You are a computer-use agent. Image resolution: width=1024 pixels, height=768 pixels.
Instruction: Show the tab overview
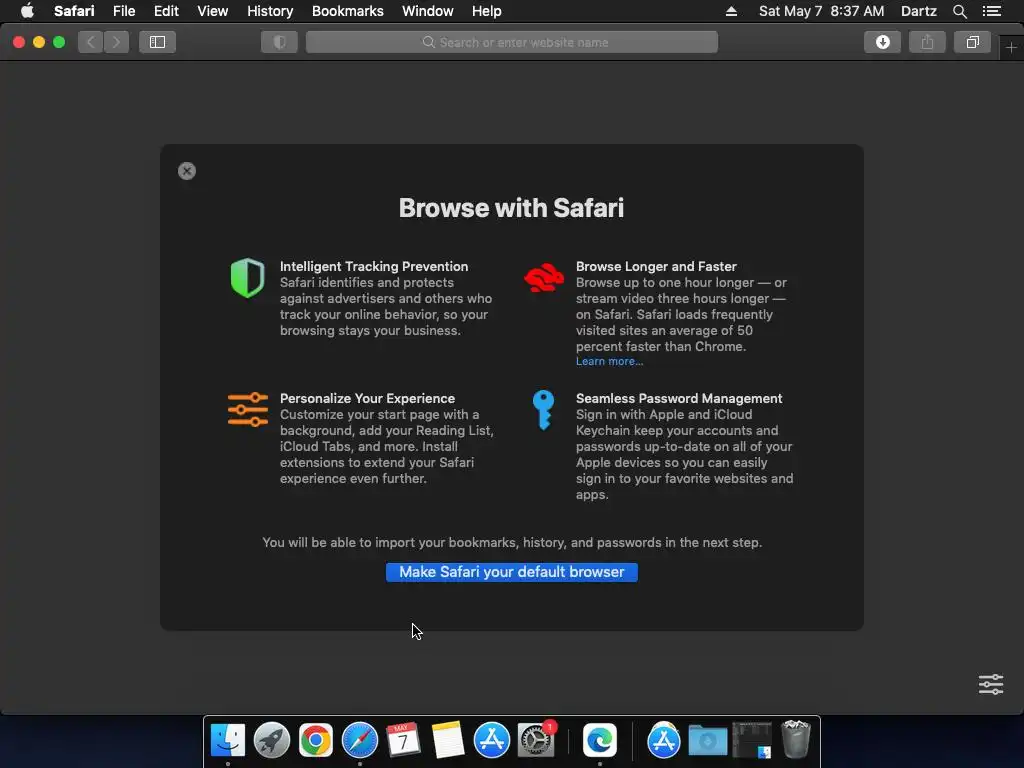pyautogui.click(x=972, y=42)
